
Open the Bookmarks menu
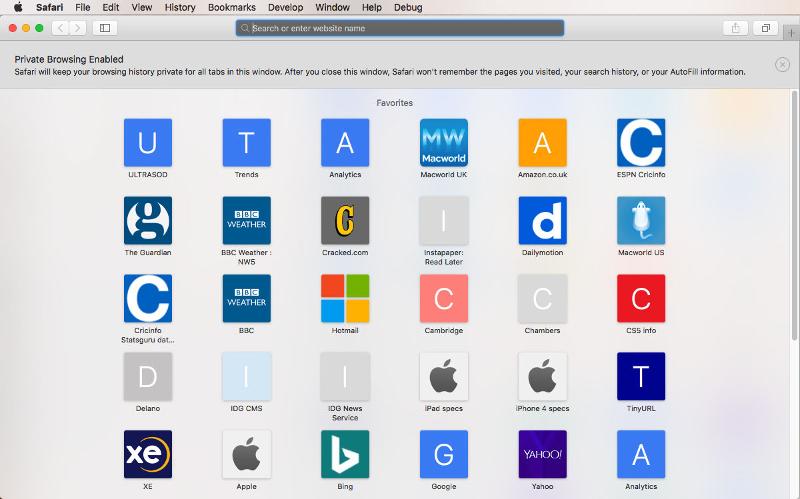coord(232,7)
